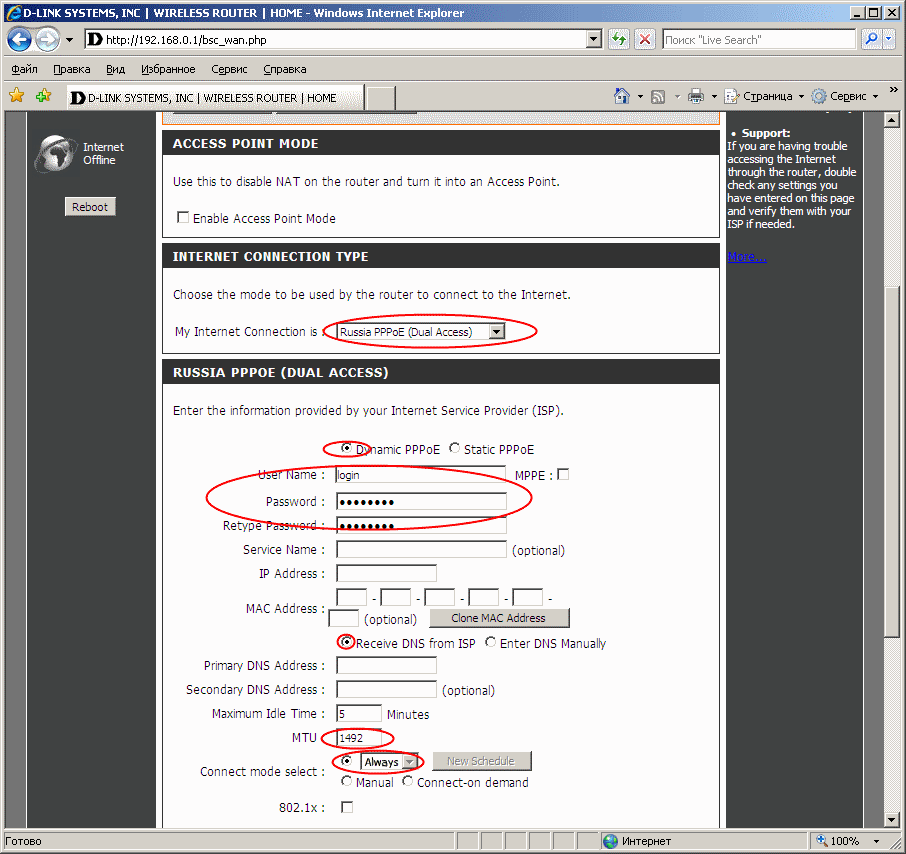The image size is (906, 854).
Task: Open the My Internet Connection dropdown
Action: 421,332
